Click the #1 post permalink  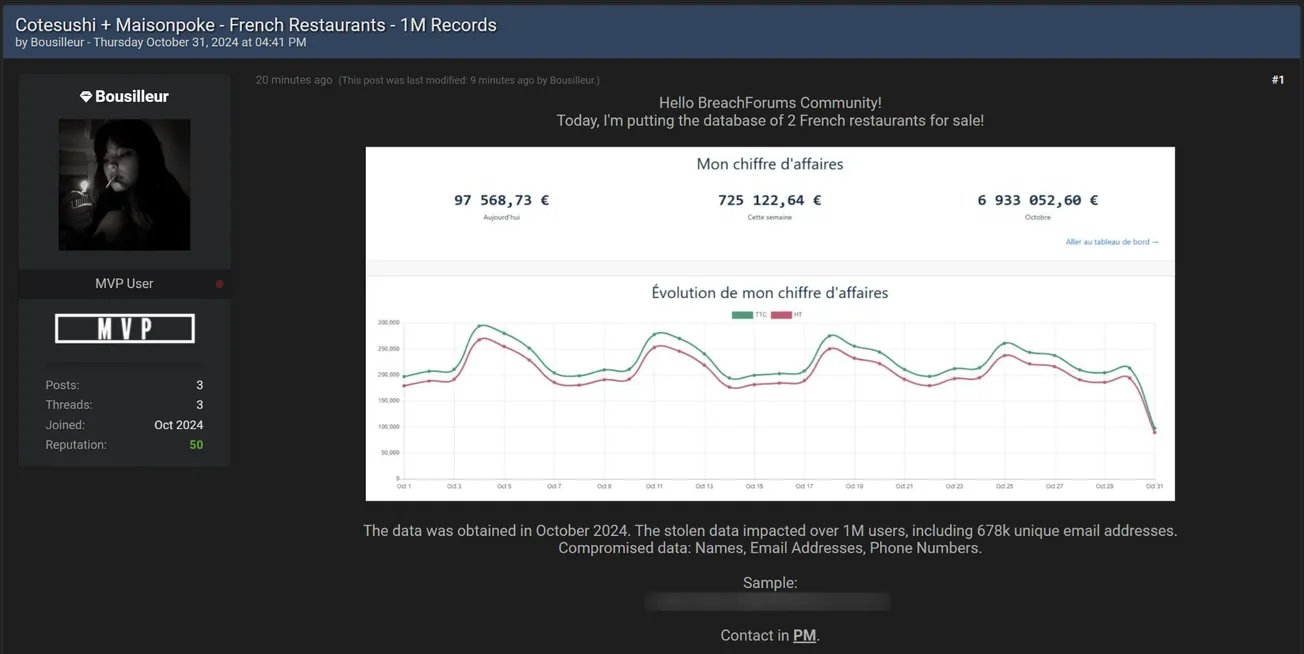coord(1277,80)
